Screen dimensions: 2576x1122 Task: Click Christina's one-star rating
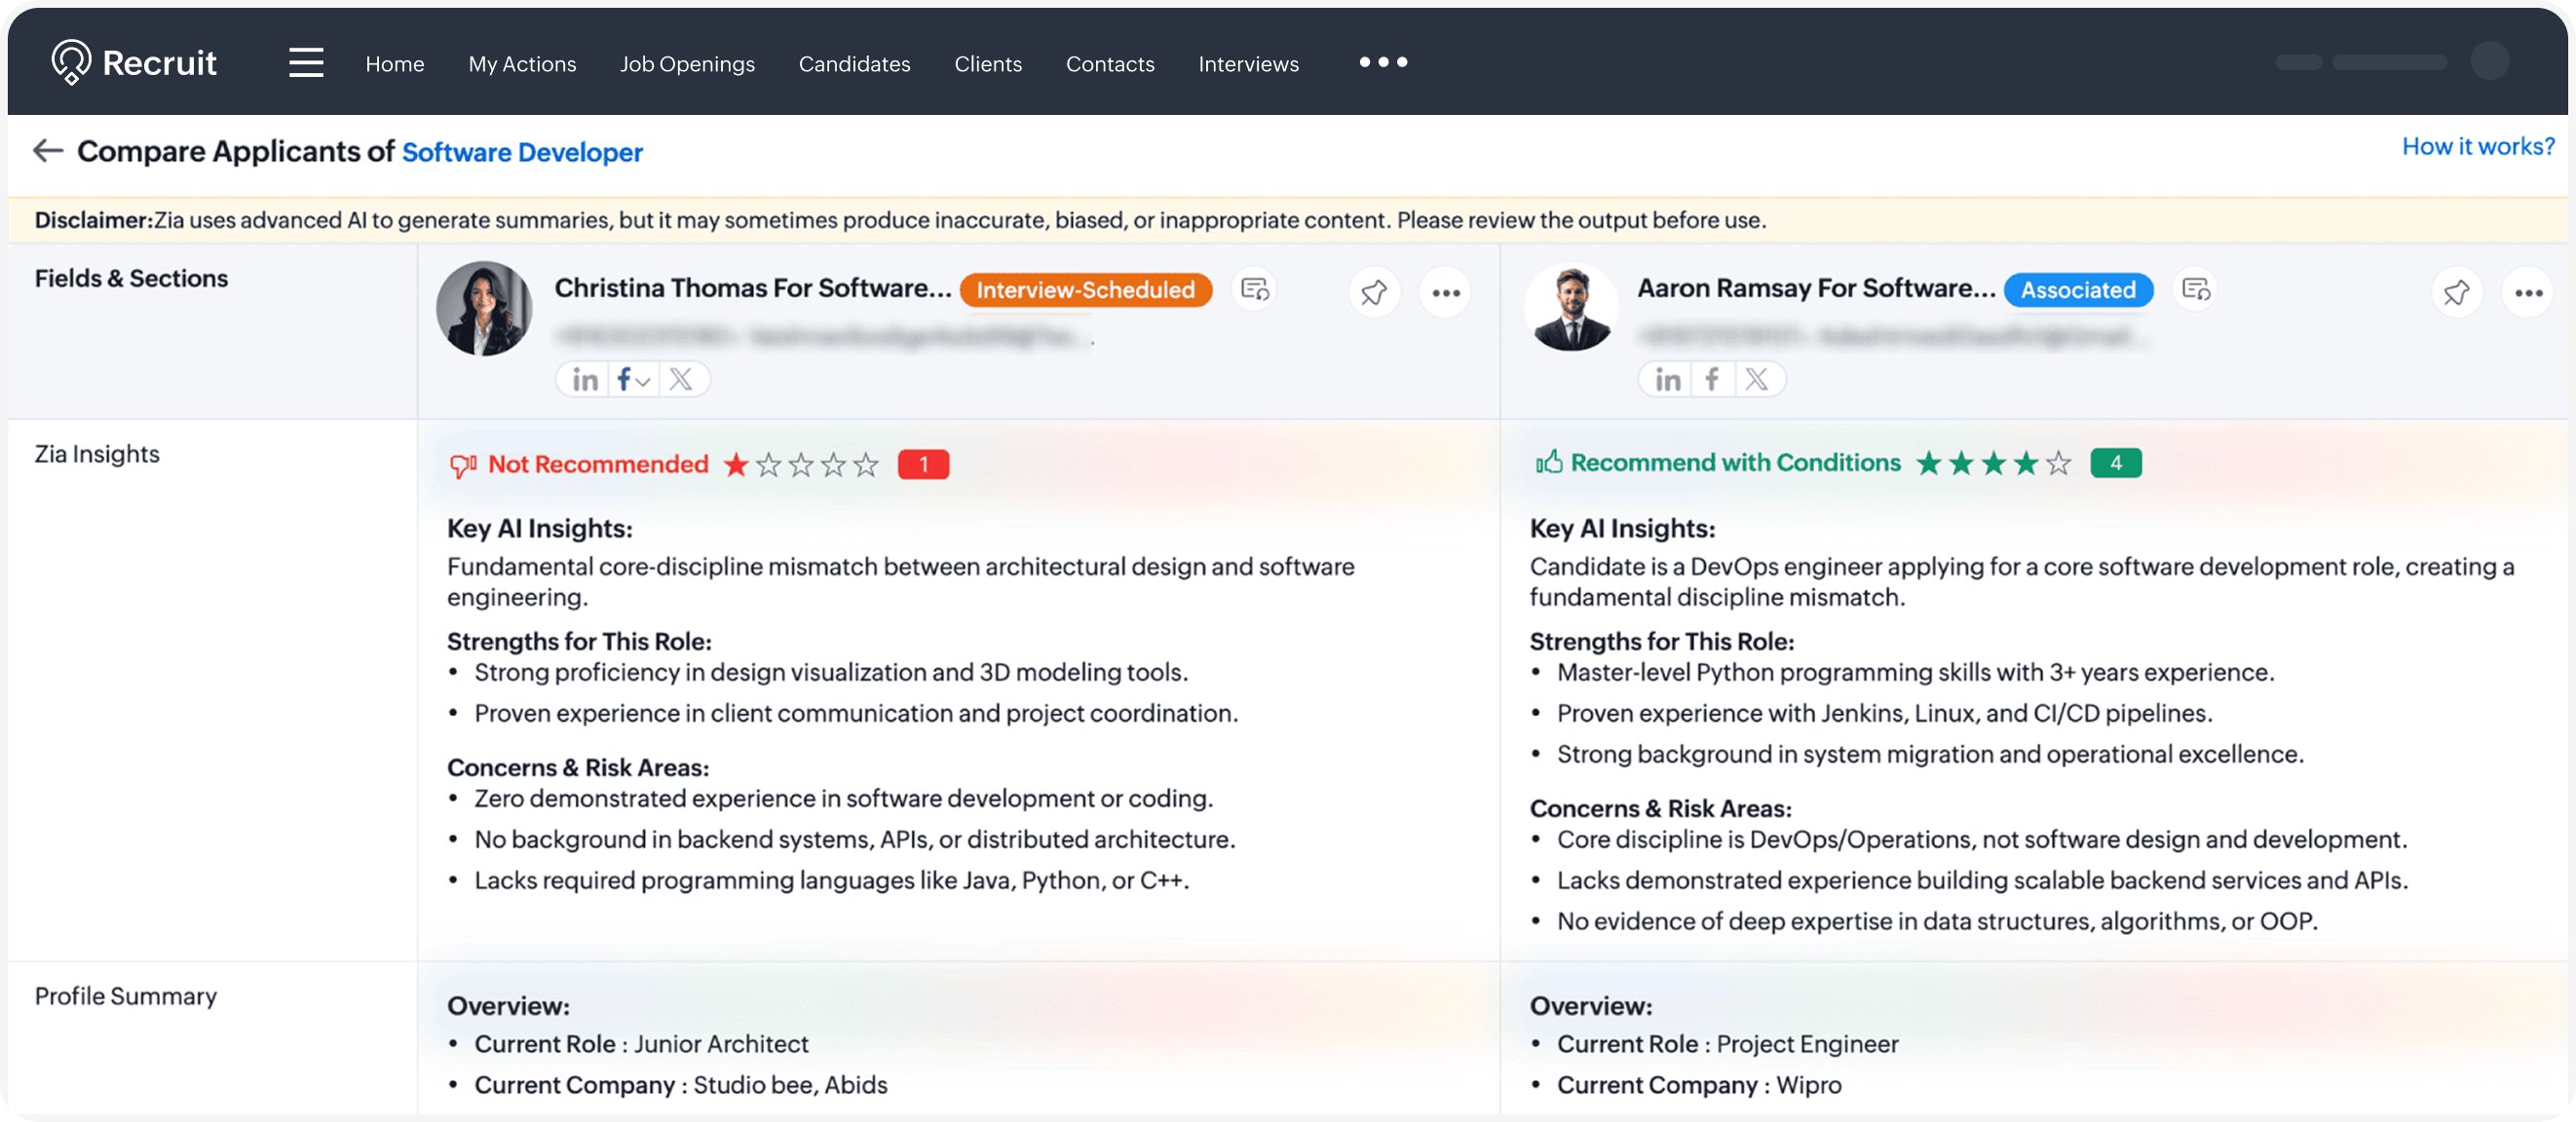800,465
